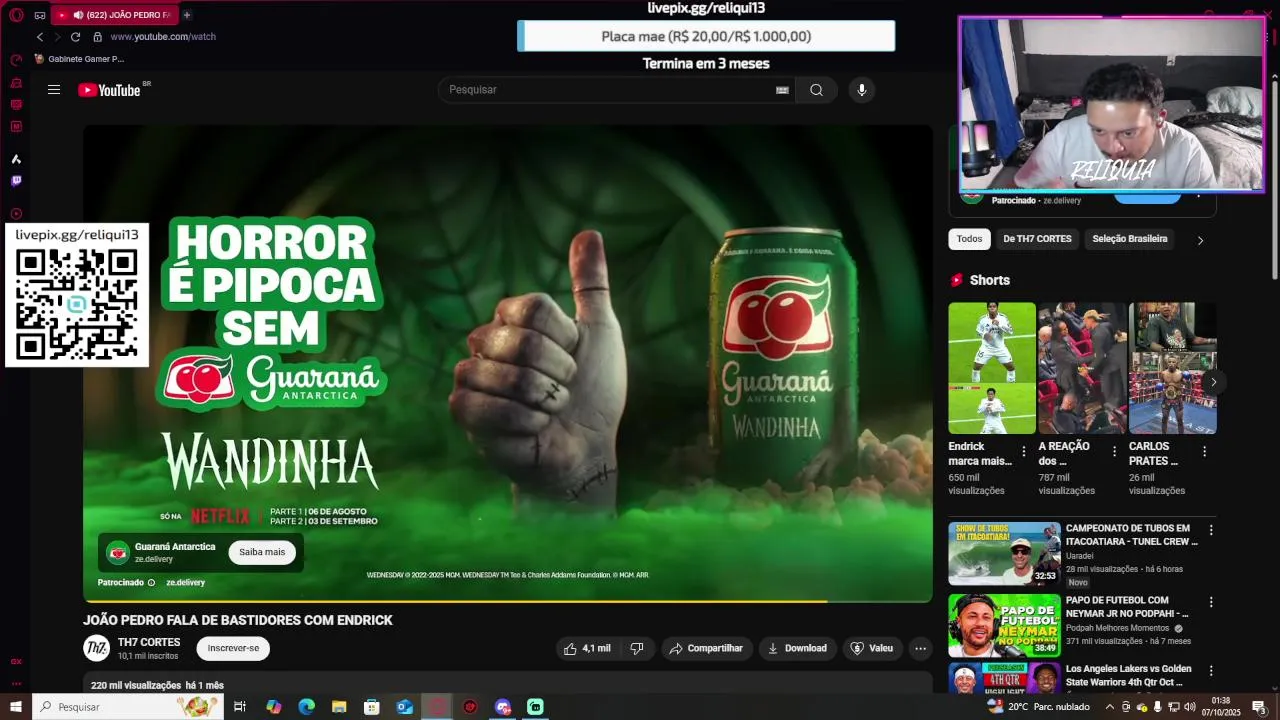Open the Patrocinado info icon

click(x=152, y=582)
